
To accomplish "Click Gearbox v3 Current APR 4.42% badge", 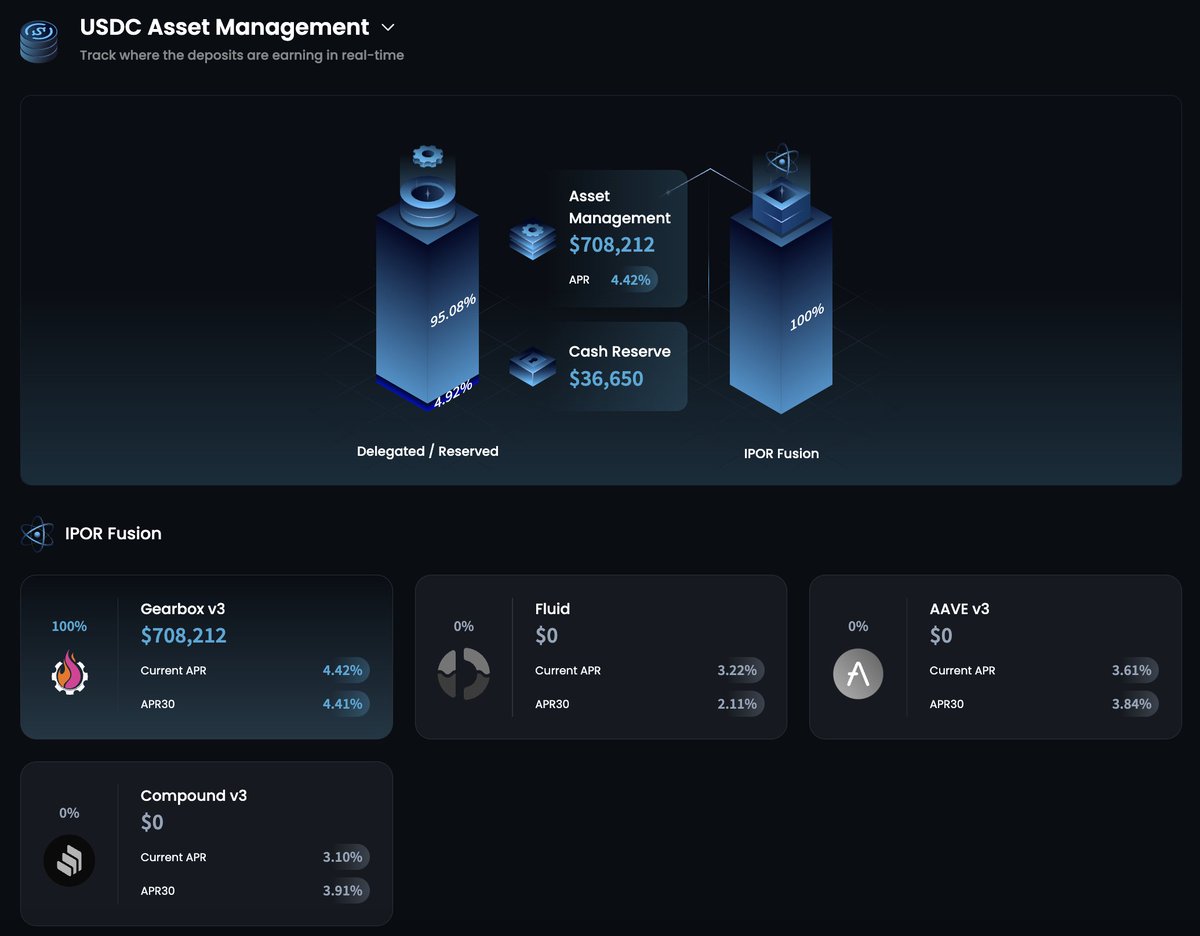I will coord(343,670).
